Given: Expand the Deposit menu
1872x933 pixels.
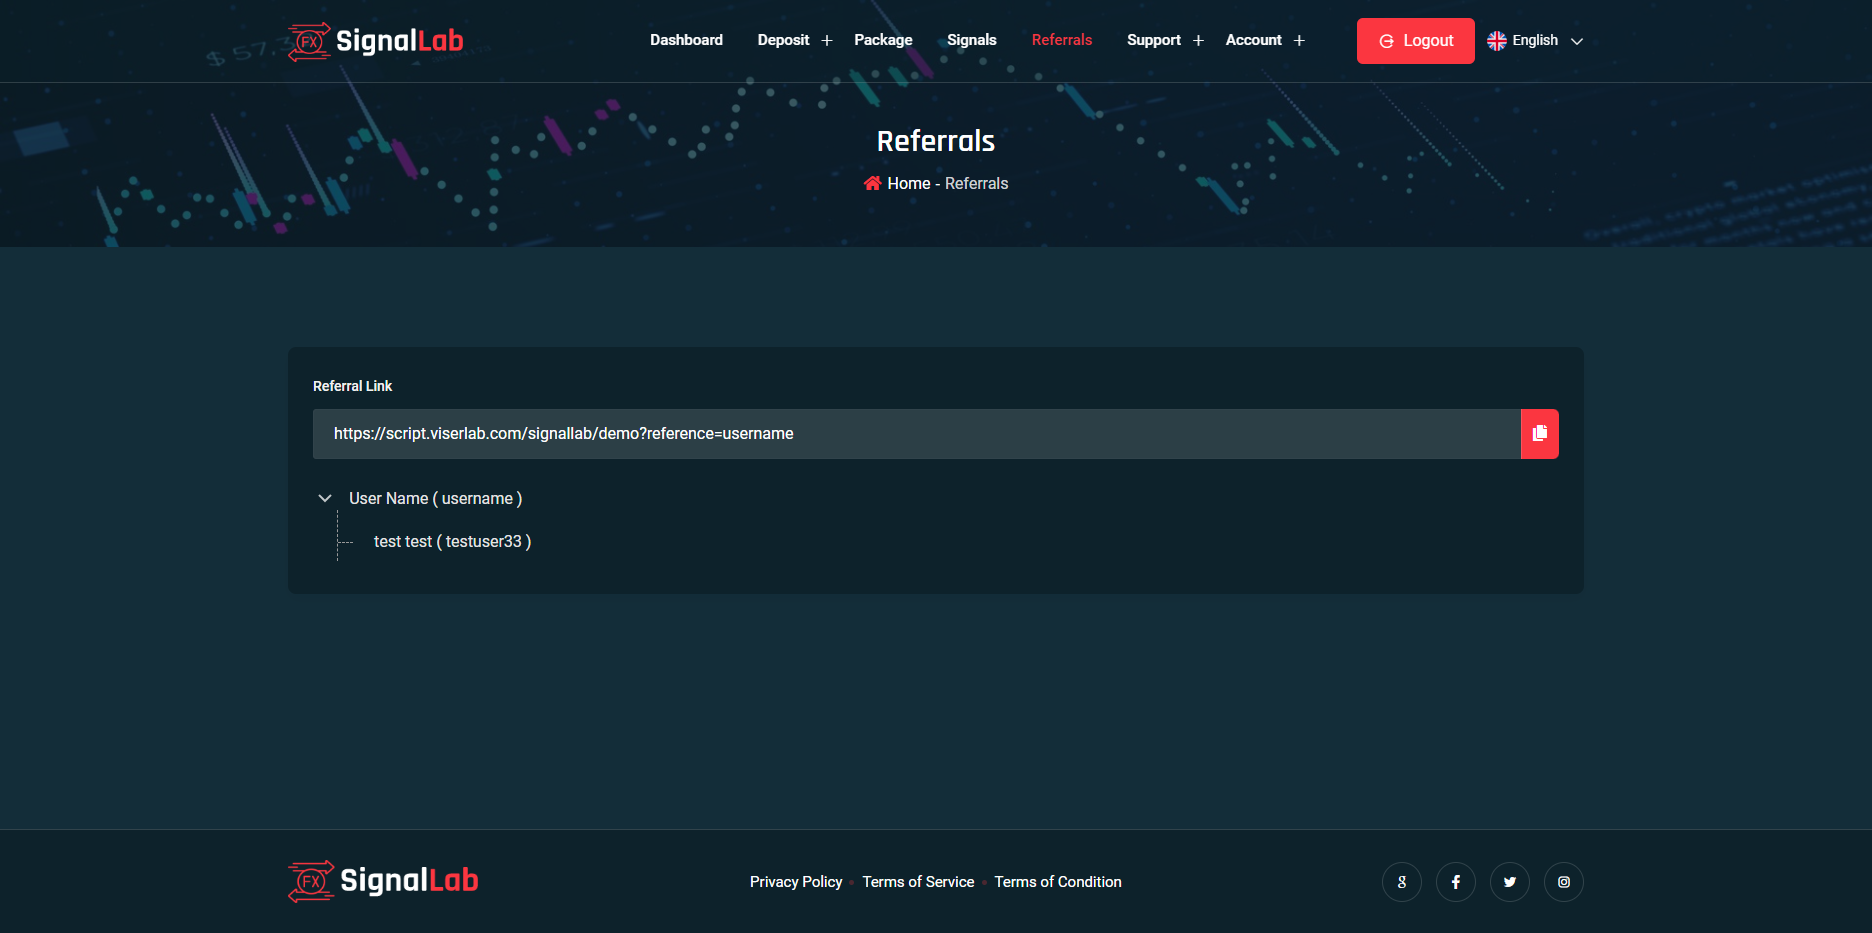Looking at the screenshot, I should [x=784, y=40].
